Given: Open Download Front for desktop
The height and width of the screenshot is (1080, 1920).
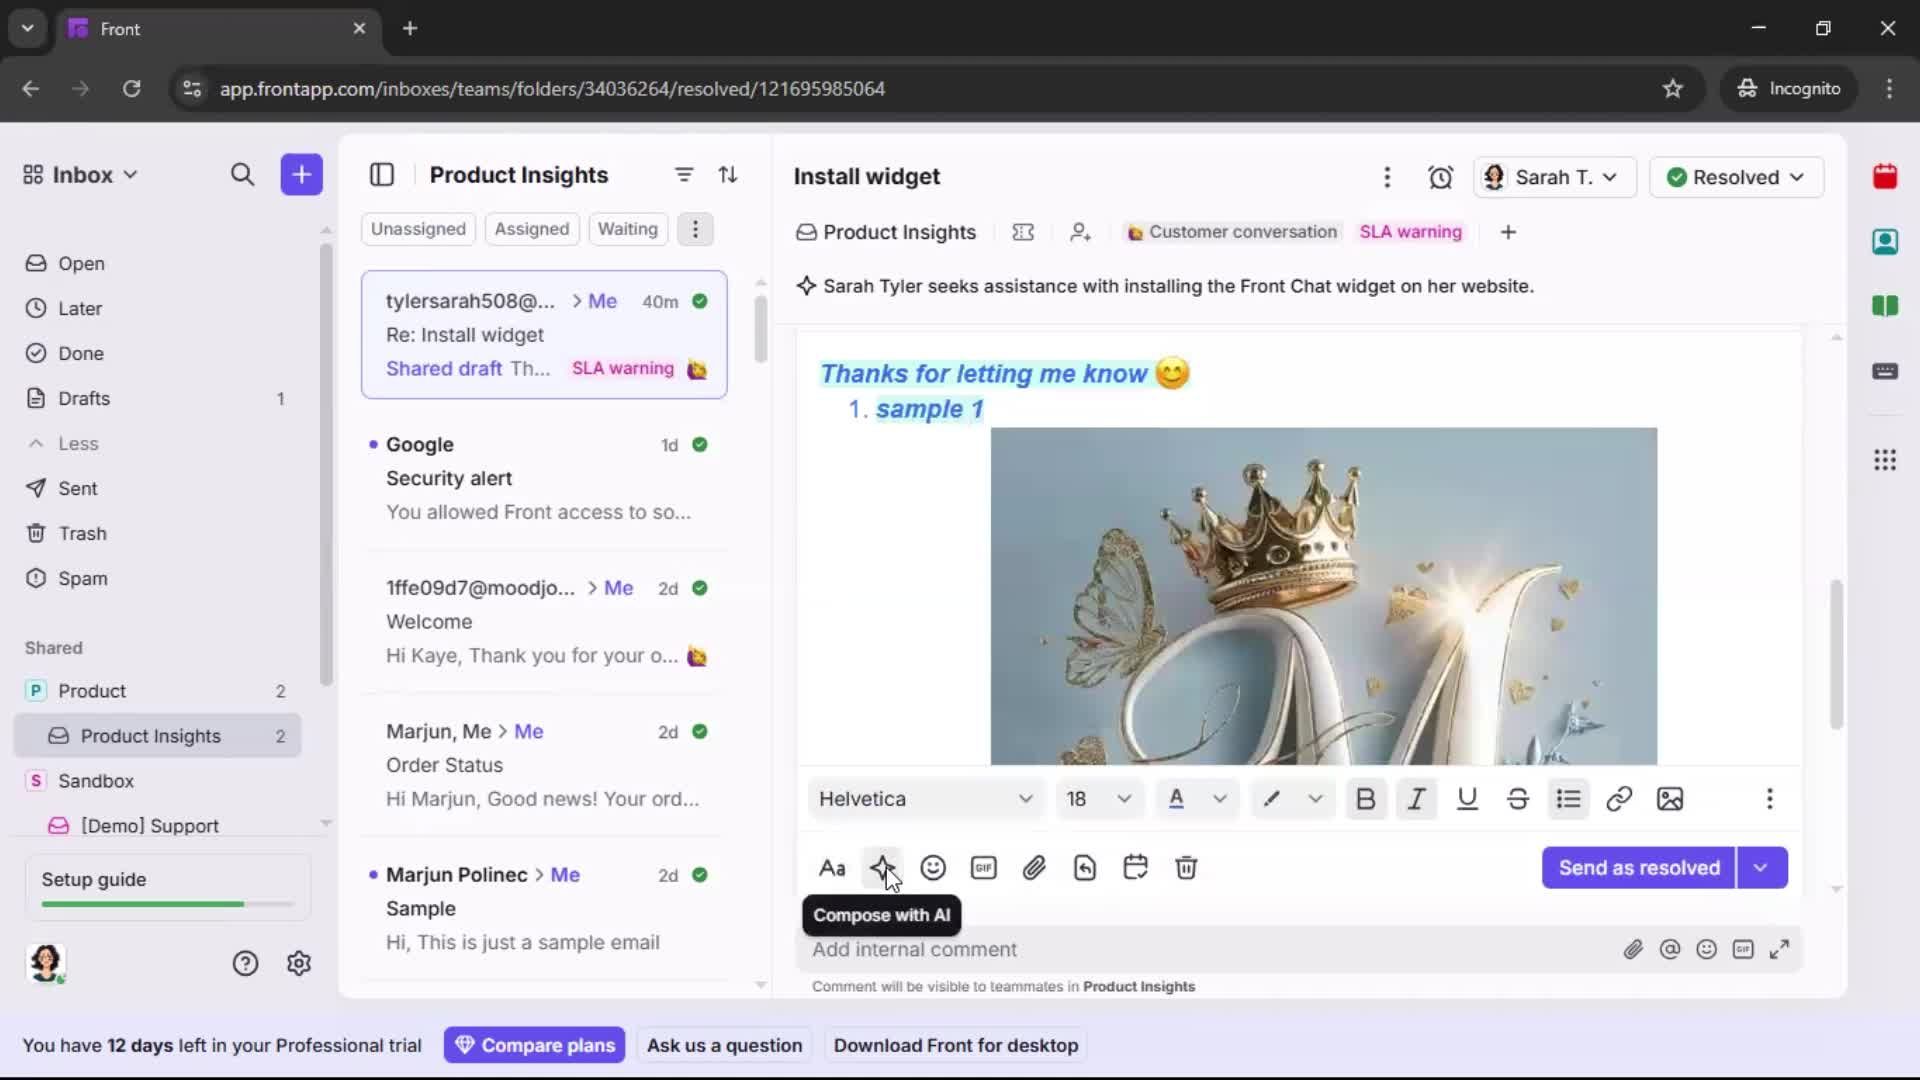Looking at the screenshot, I should click(955, 1044).
